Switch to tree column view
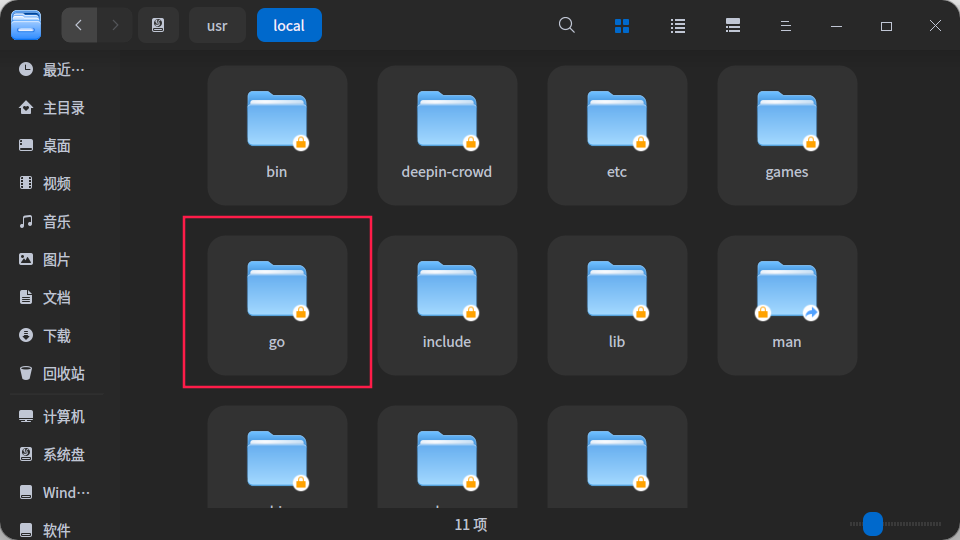 click(732, 26)
